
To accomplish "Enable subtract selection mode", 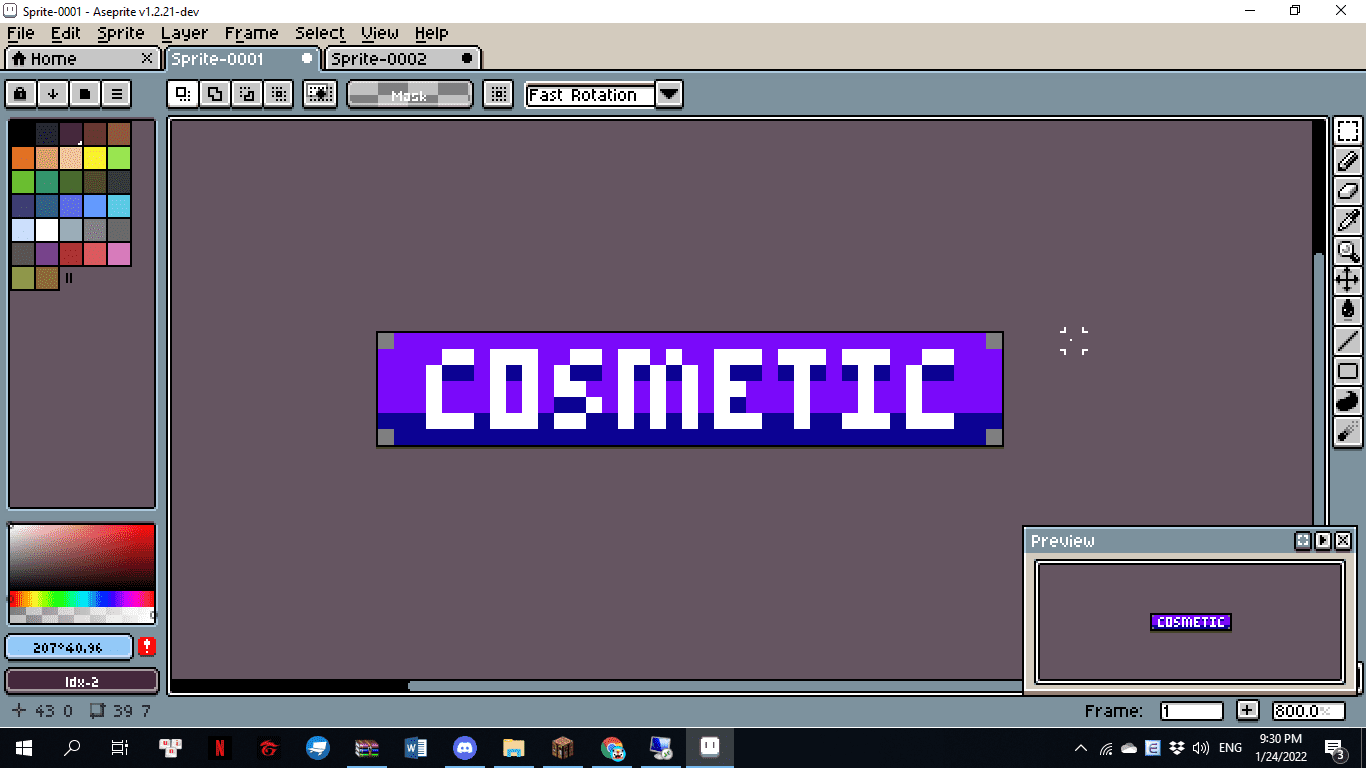I will [x=247, y=93].
